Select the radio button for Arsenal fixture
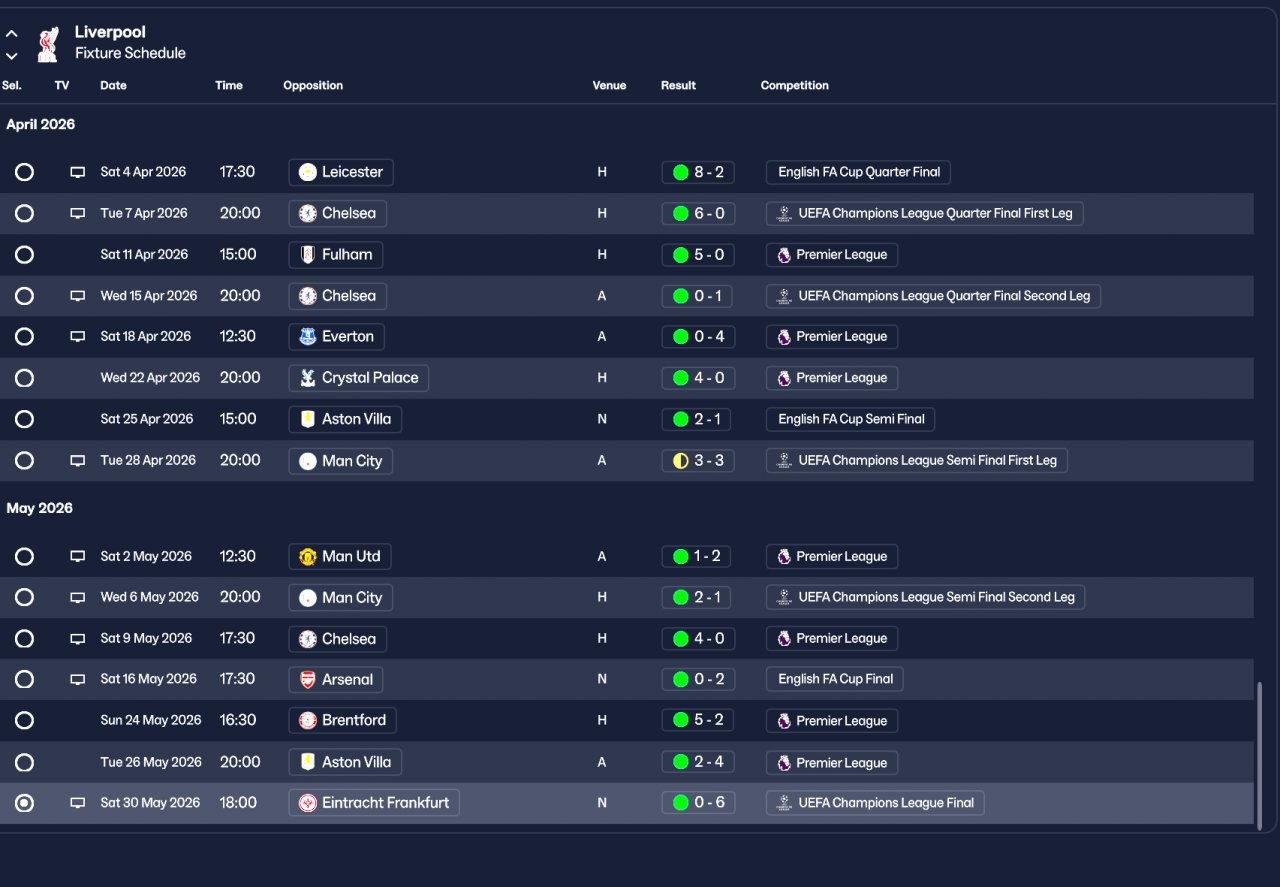This screenshot has width=1280, height=887. tap(24, 680)
